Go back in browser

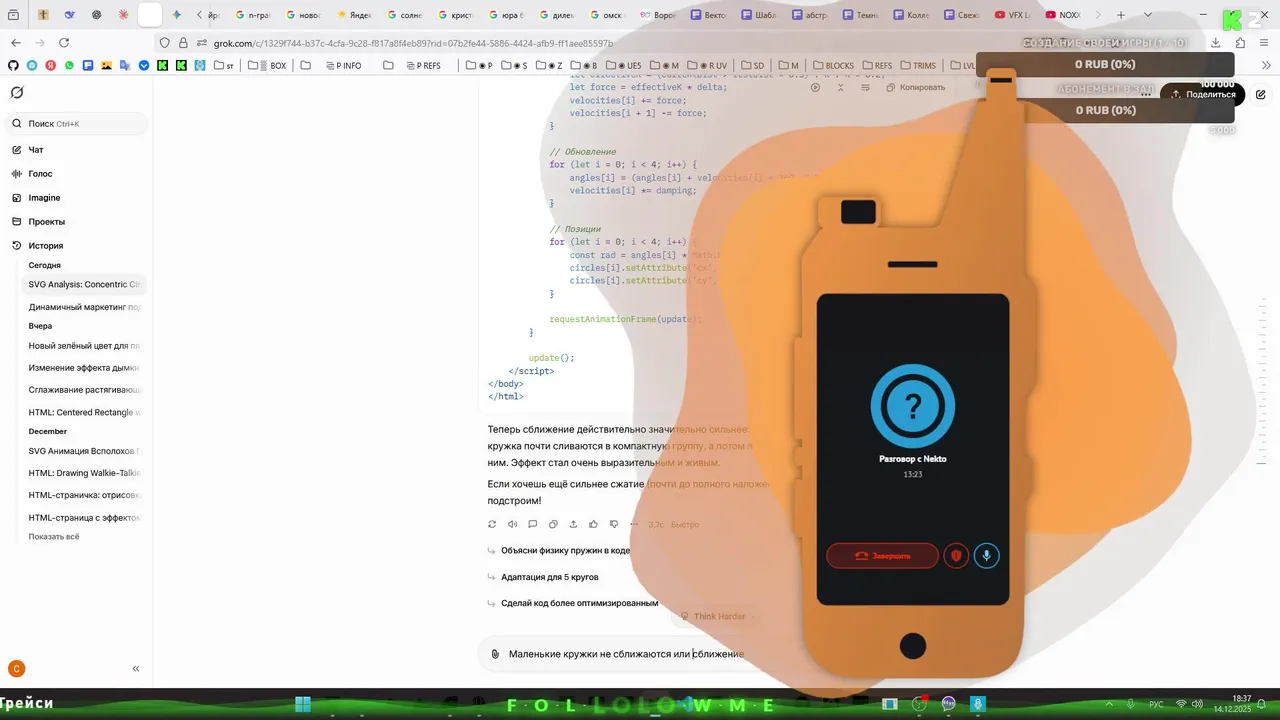(x=16, y=43)
